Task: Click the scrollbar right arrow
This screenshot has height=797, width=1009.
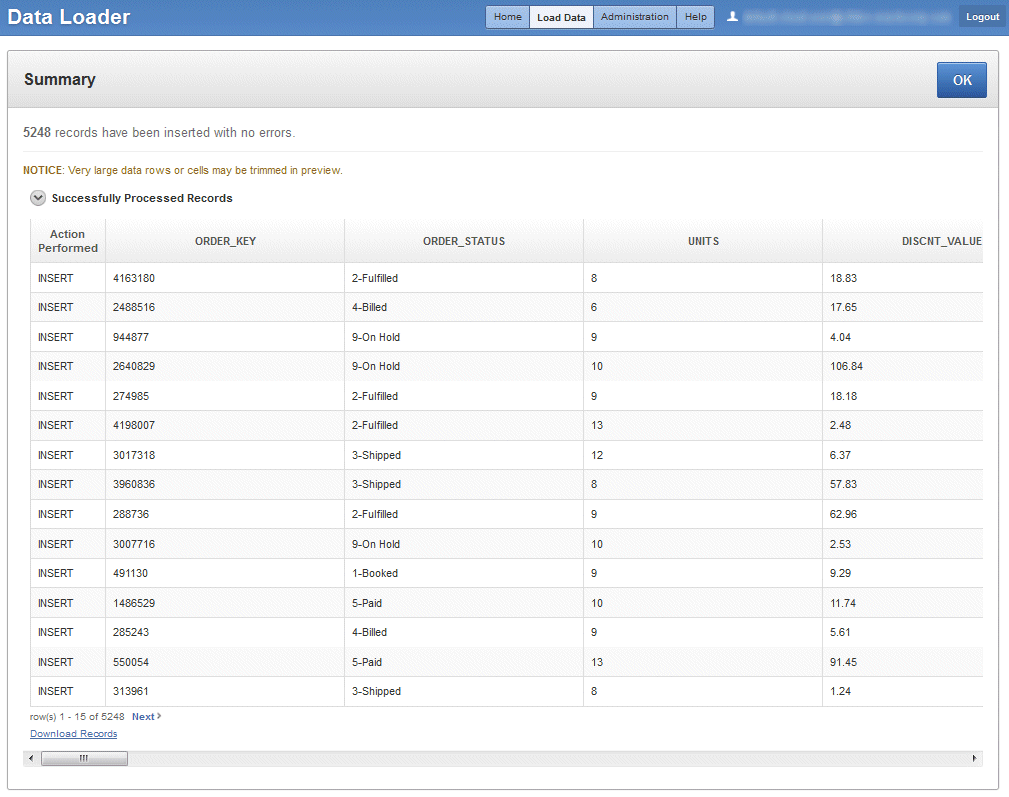Action: click(x=974, y=758)
